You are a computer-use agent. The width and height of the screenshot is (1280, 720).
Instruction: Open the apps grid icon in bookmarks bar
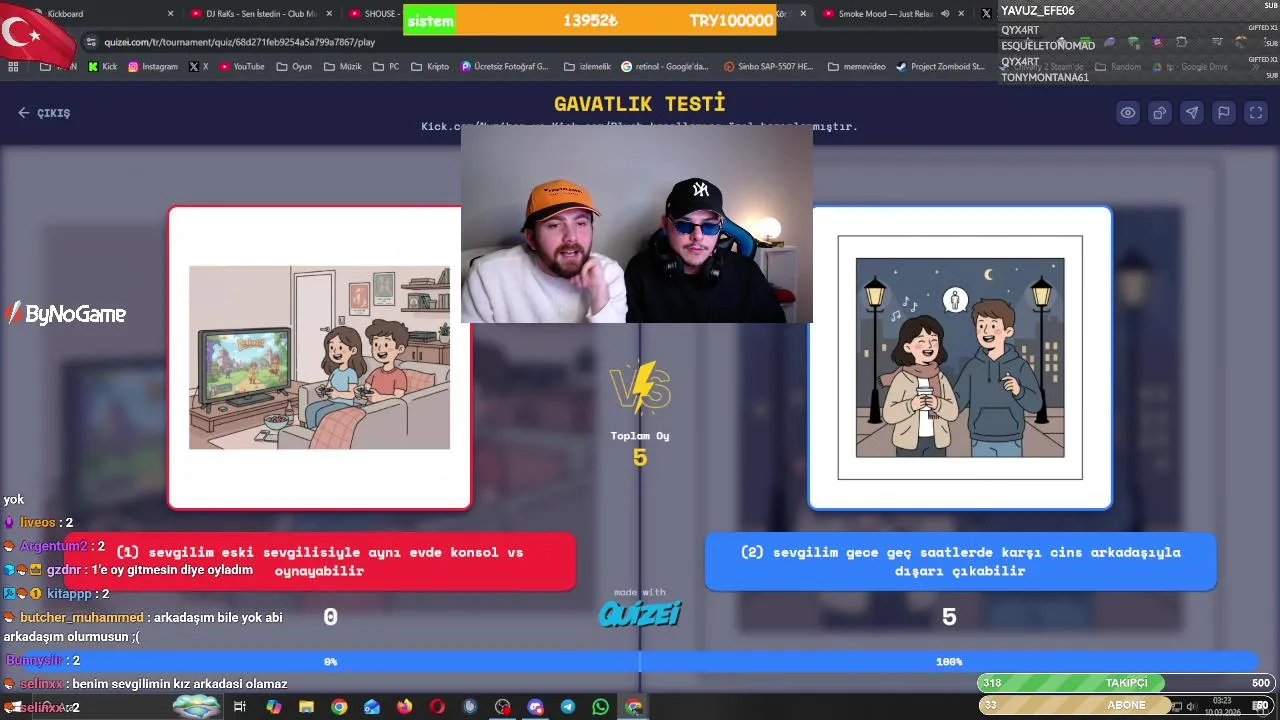click(x=13, y=67)
